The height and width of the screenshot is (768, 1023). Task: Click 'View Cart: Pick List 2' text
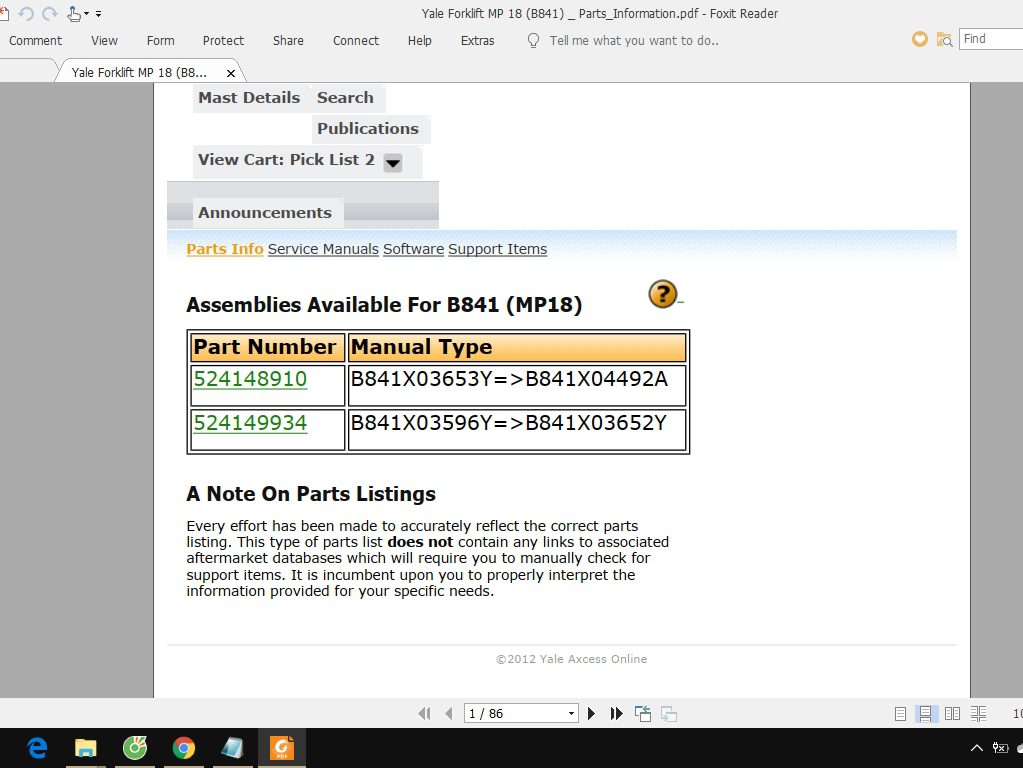pyautogui.click(x=286, y=160)
